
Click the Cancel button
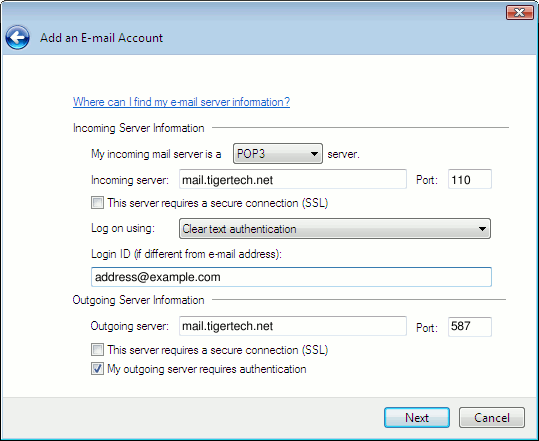492,418
